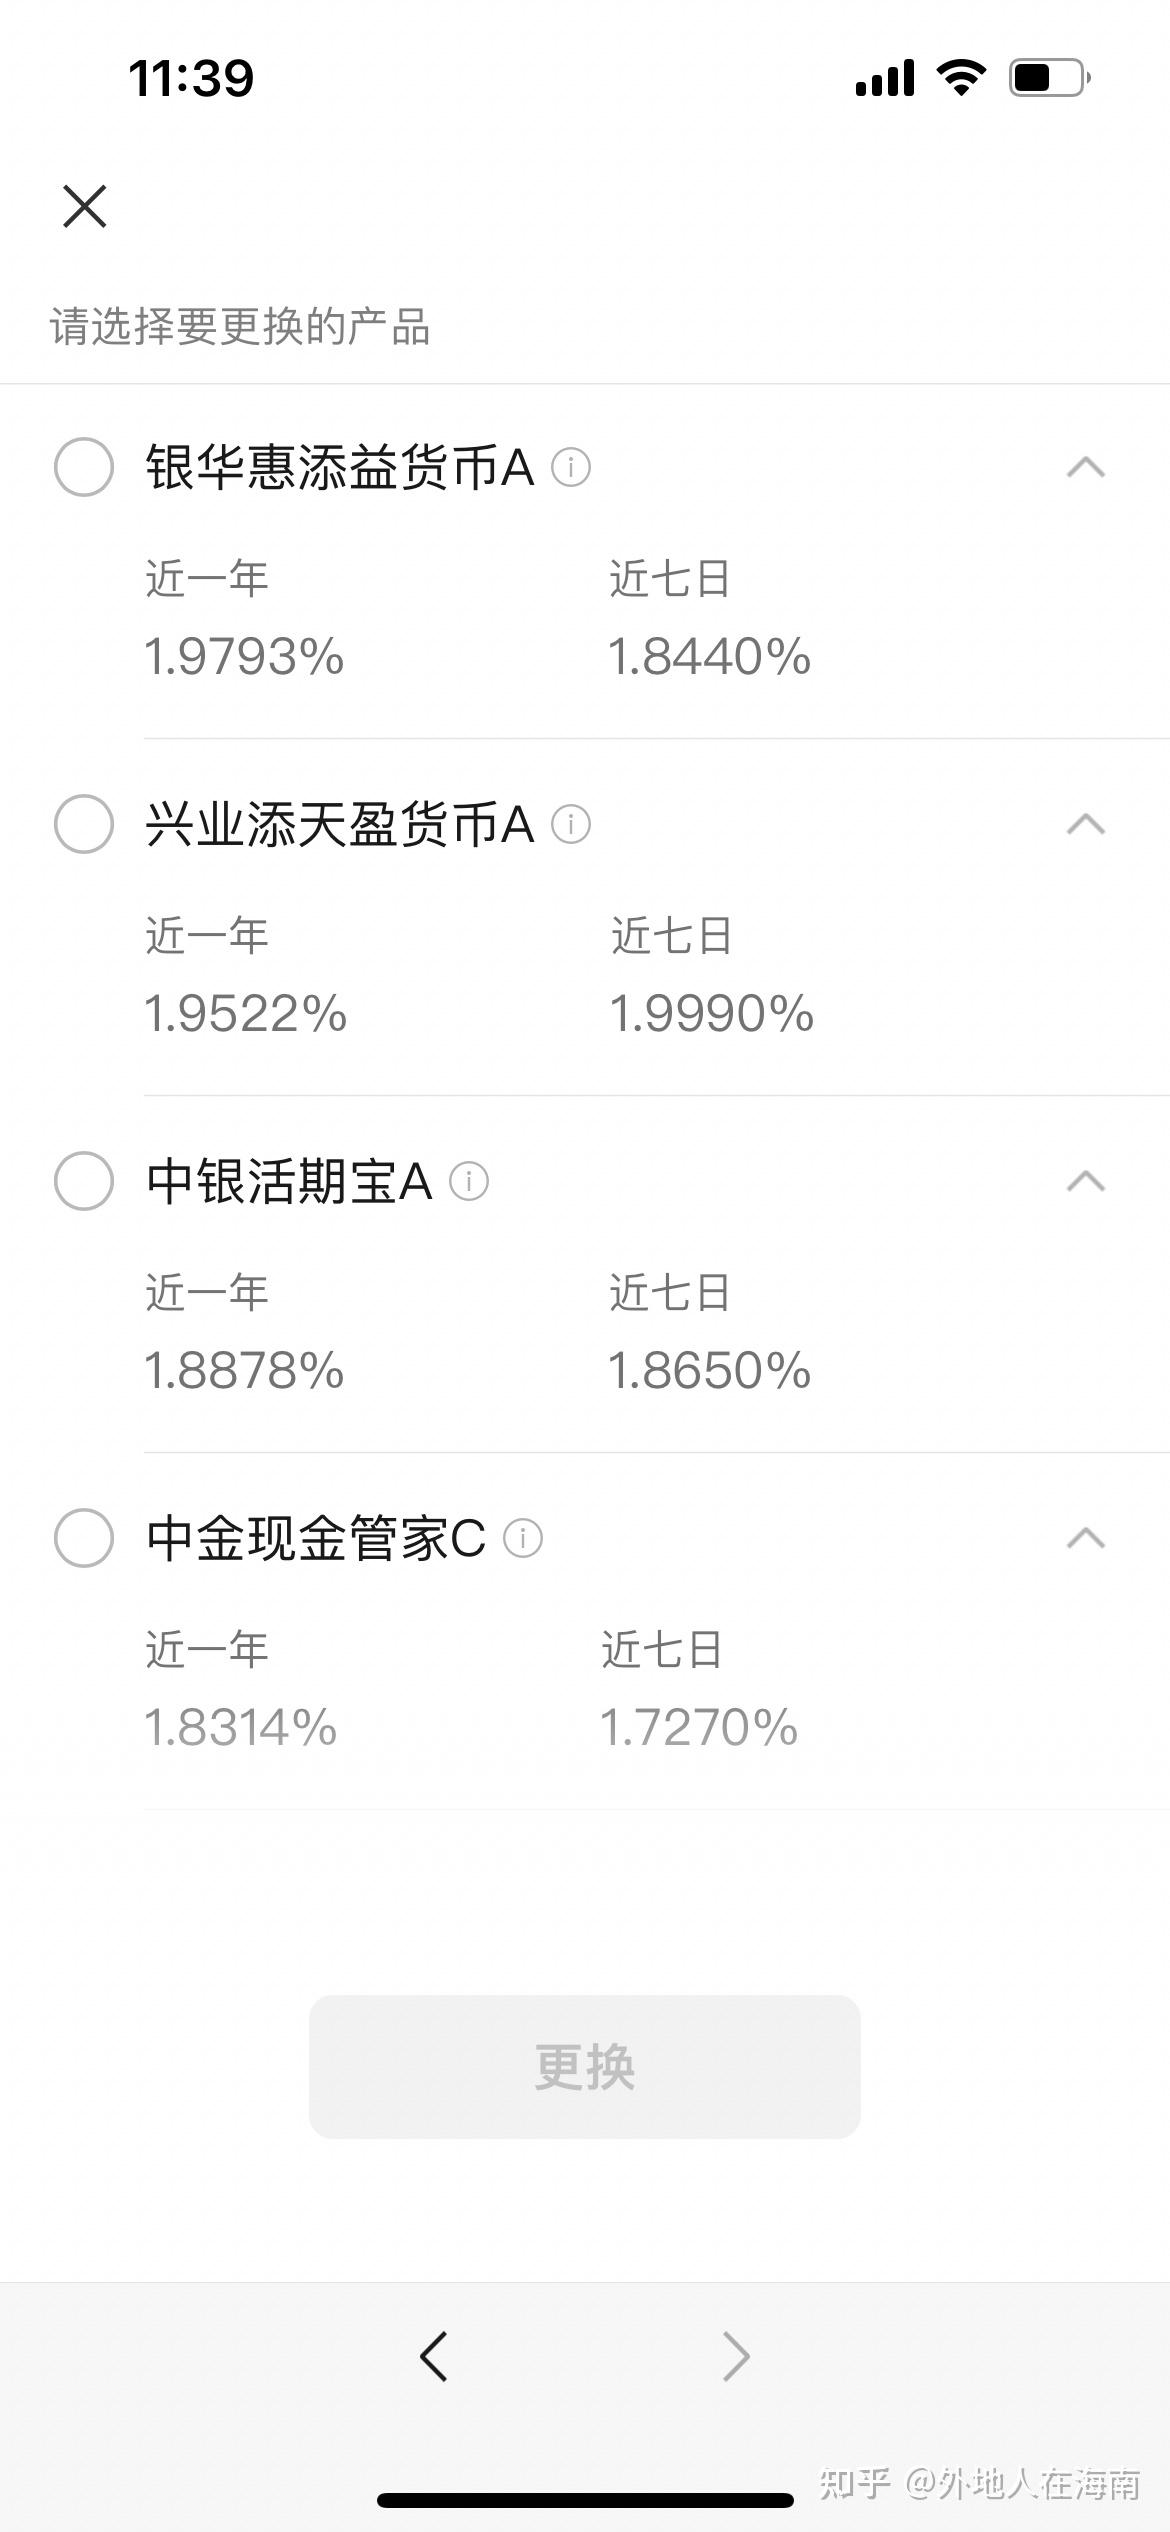Select the 中银活期宝A radio button
Screen dimensions: 1170x2532
(84, 1181)
